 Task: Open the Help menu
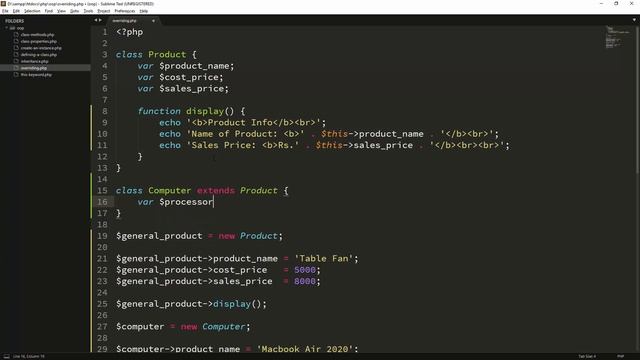pos(144,11)
